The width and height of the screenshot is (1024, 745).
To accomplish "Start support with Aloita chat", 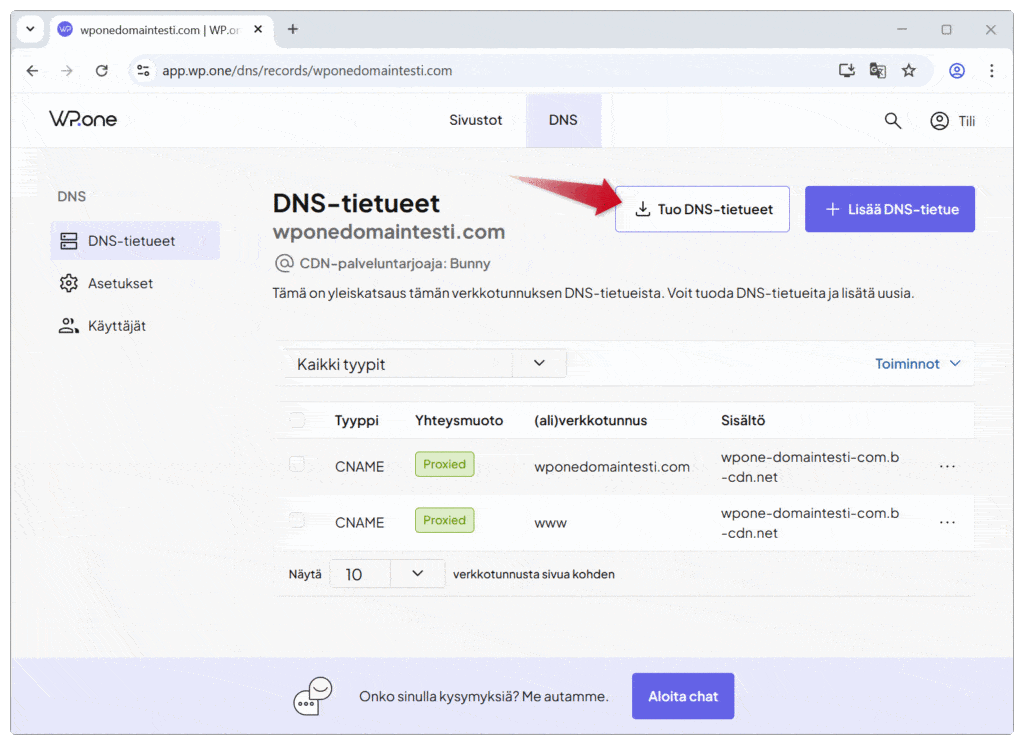I will tap(683, 696).
